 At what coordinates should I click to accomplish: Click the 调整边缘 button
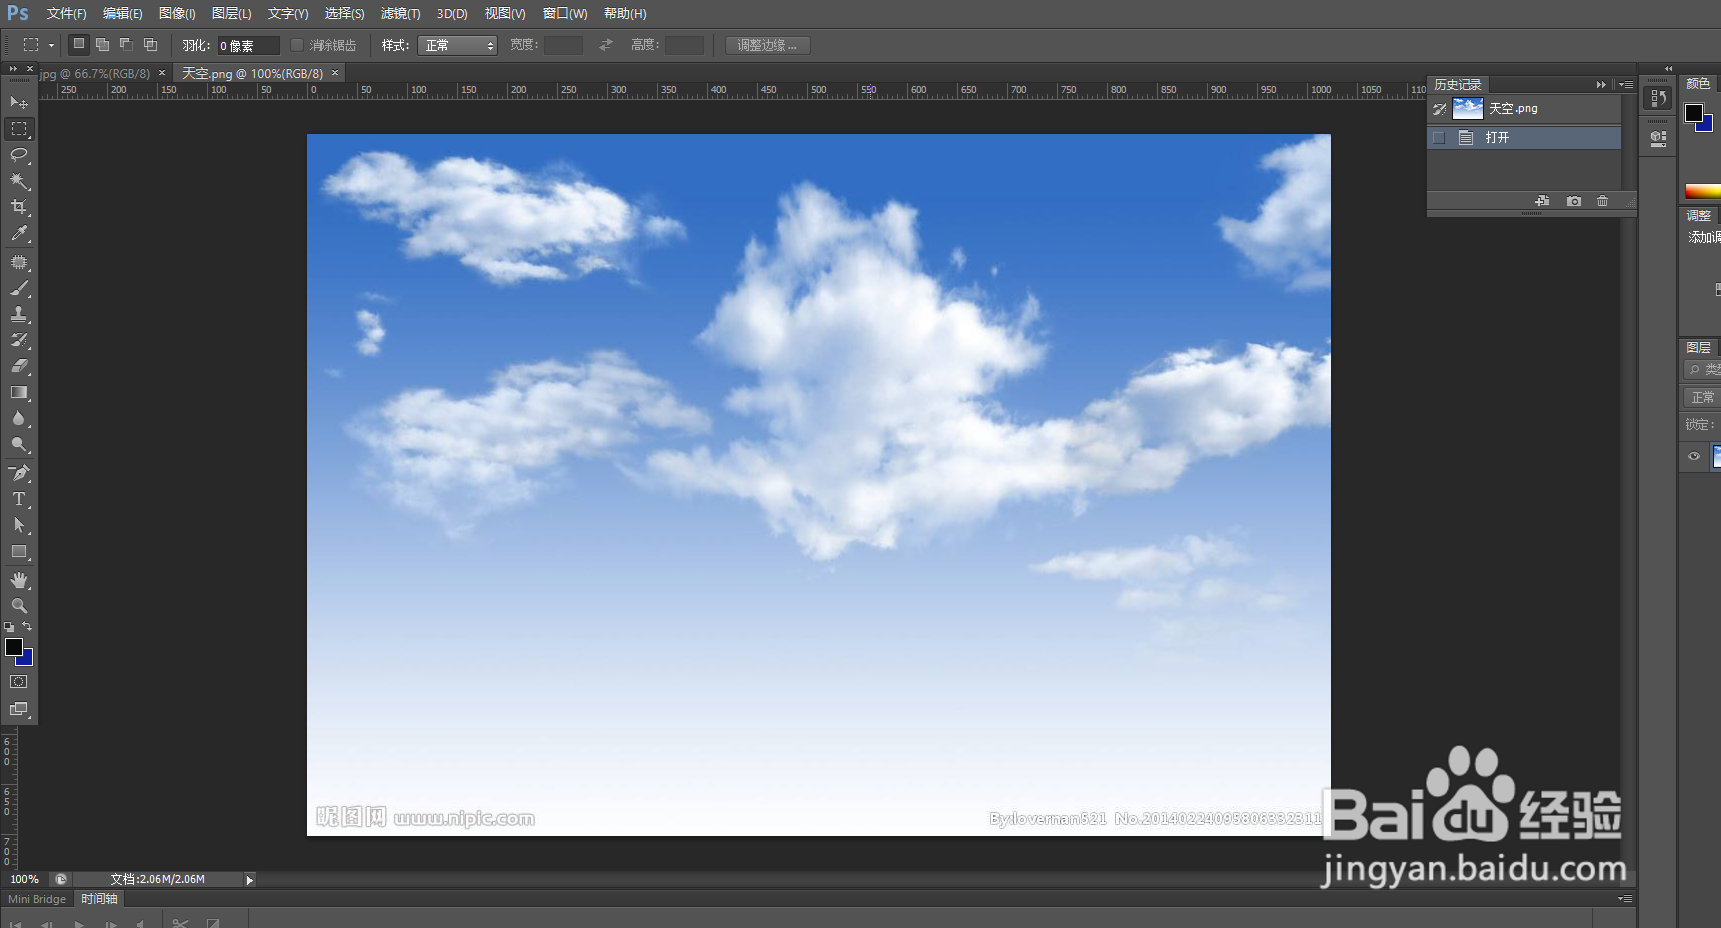click(767, 45)
